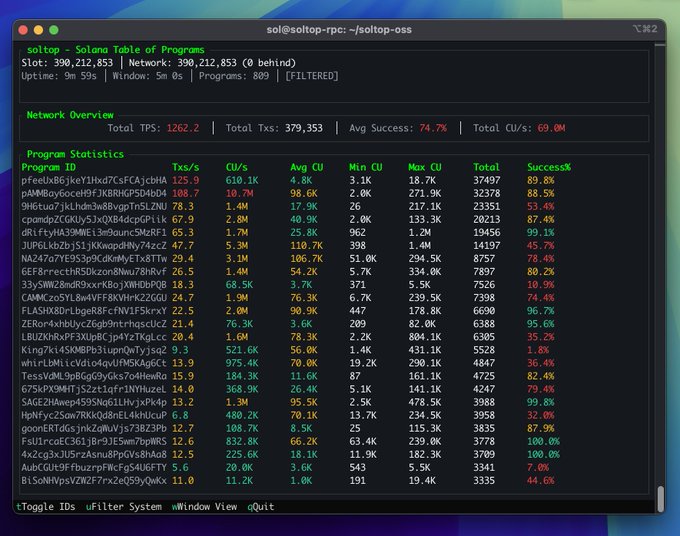Click the 100.0% success value for FsU1rcaEC361

coord(543,441)
